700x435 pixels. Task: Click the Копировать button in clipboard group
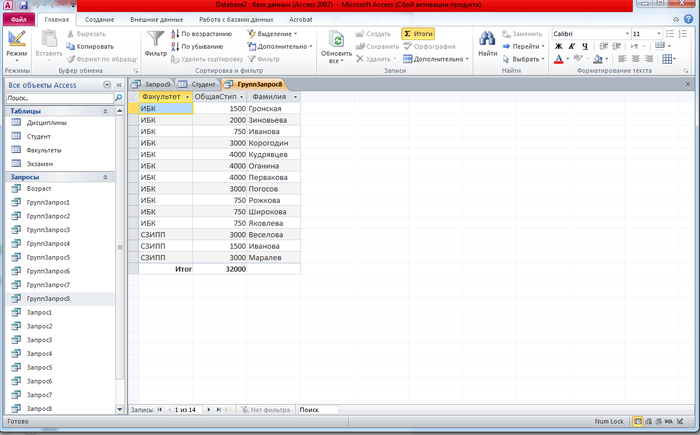[88, 46]
